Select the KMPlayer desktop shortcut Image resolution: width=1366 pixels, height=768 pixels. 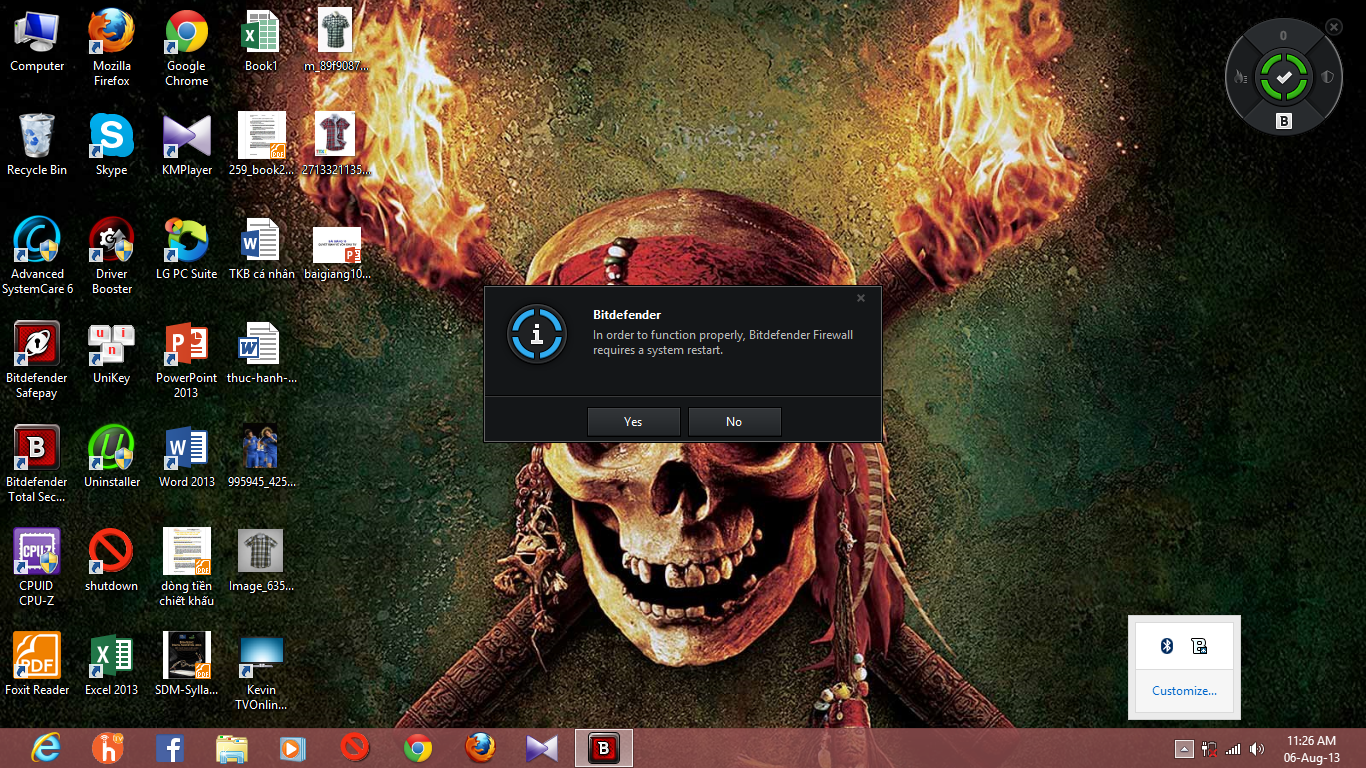tap(187, 145)
